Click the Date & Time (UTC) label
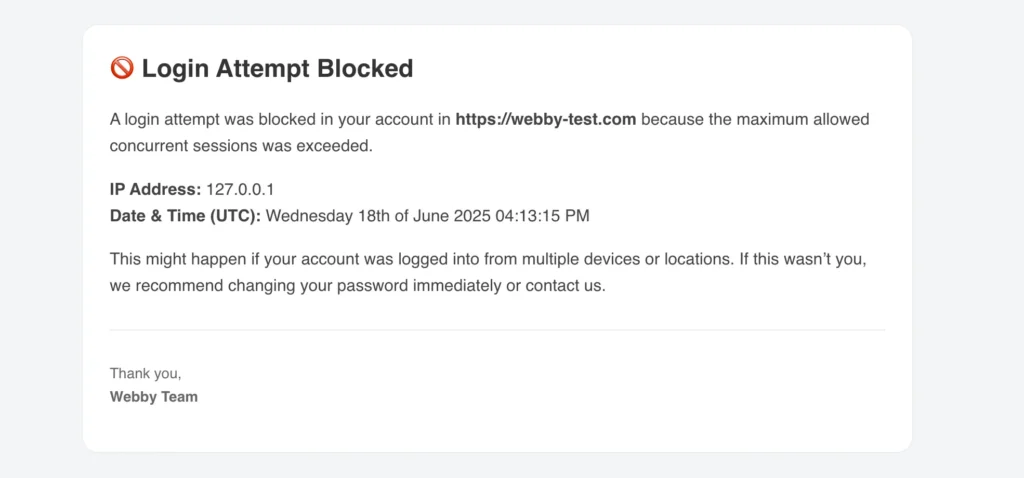The height and width of the screenshot is (478, 1024). point(185,216)
